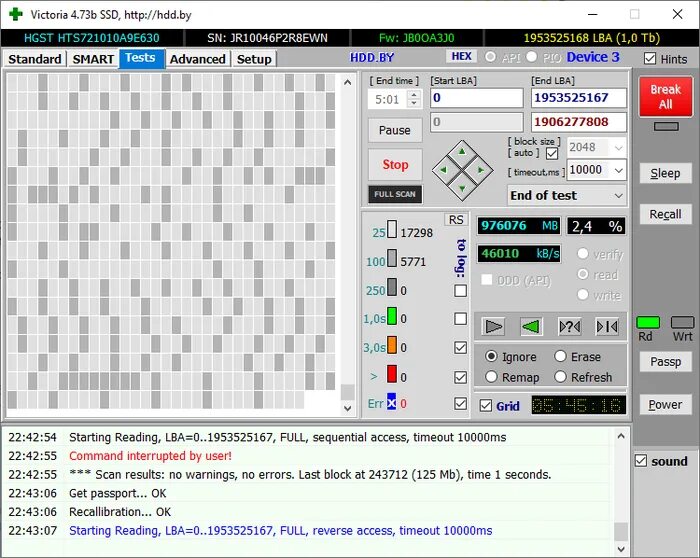
Task: Click the HEX button
Action: pyautogui.click(x=462, y=56)
